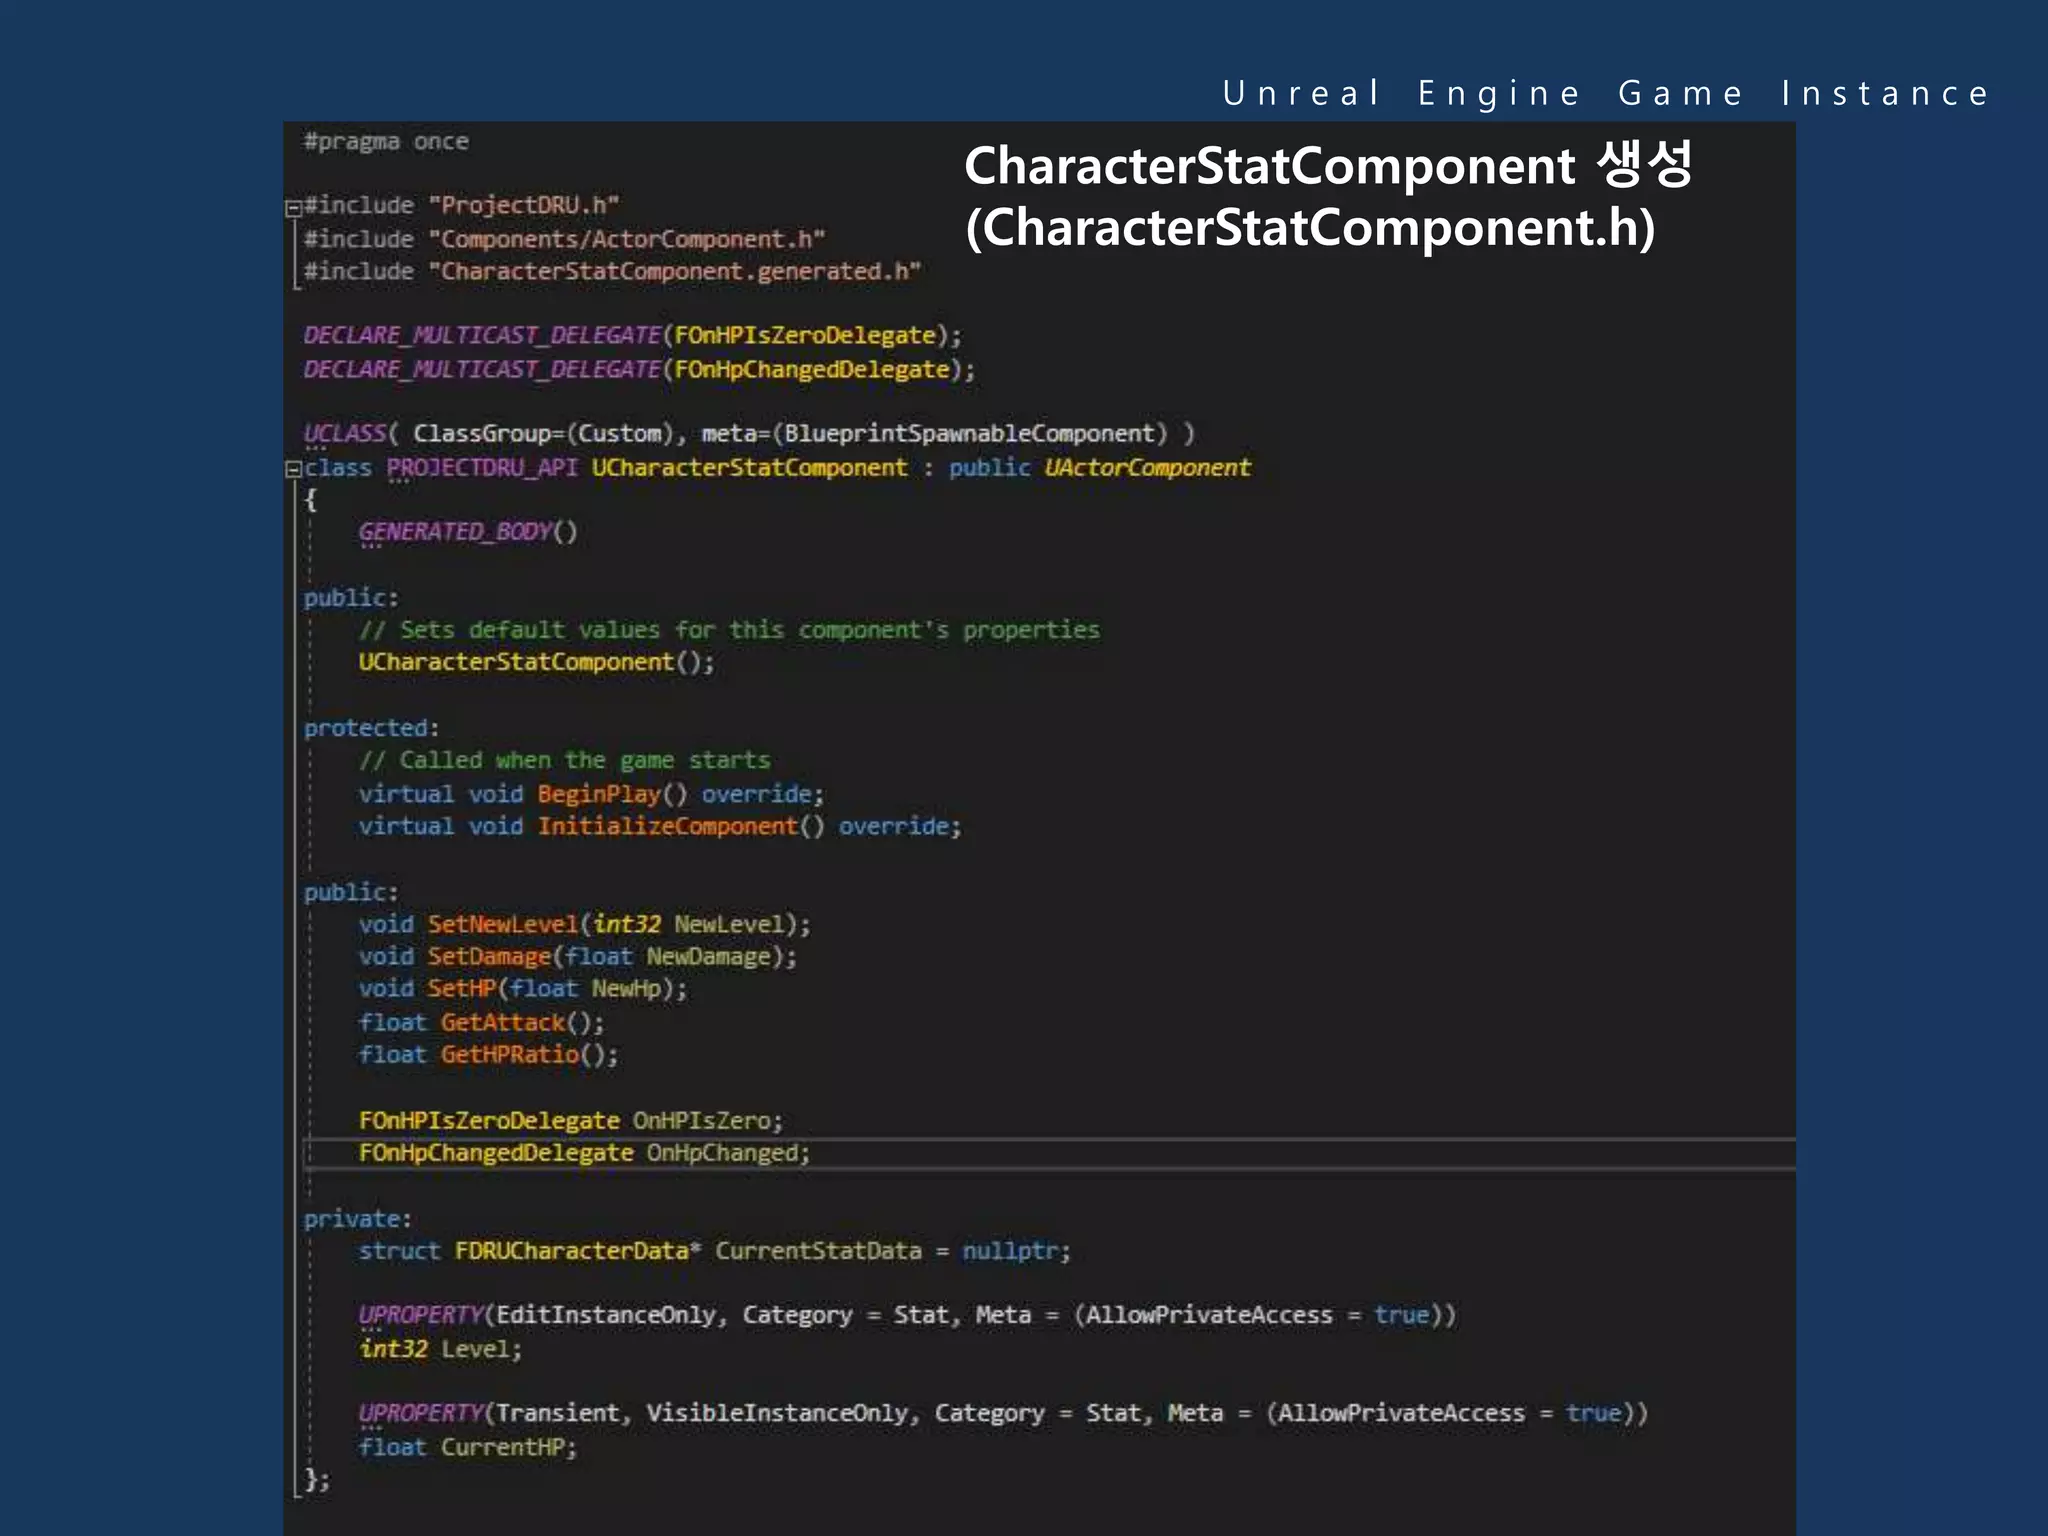Screen dimensions: 2048x1536
Task: Click the GetHPRatio function name
Action: pyautogui.click(x=510, y=1054)
